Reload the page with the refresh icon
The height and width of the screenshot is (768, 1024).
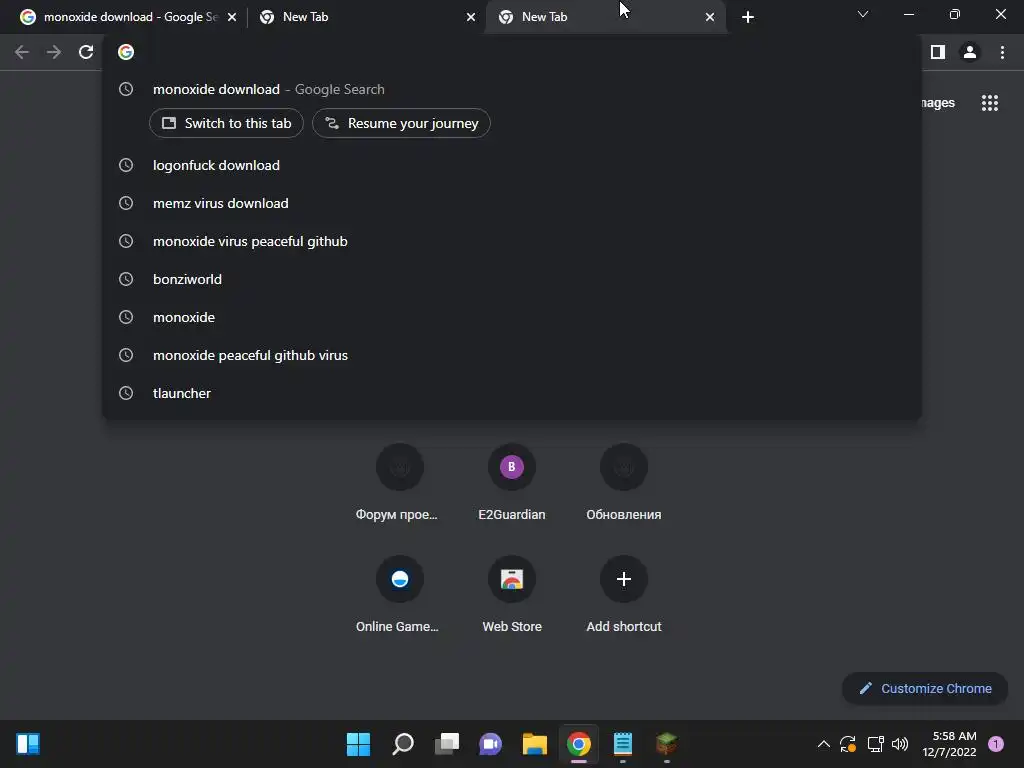tap(86, 52)
